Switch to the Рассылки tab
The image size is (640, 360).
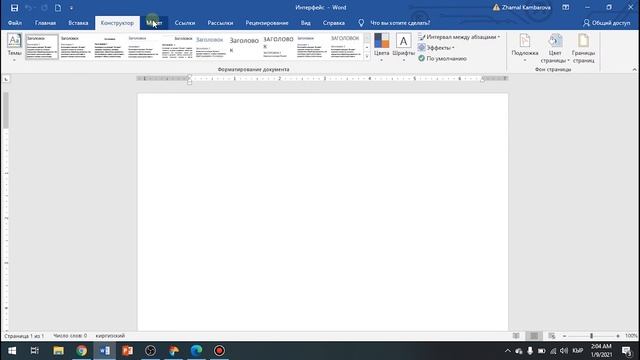220,23
